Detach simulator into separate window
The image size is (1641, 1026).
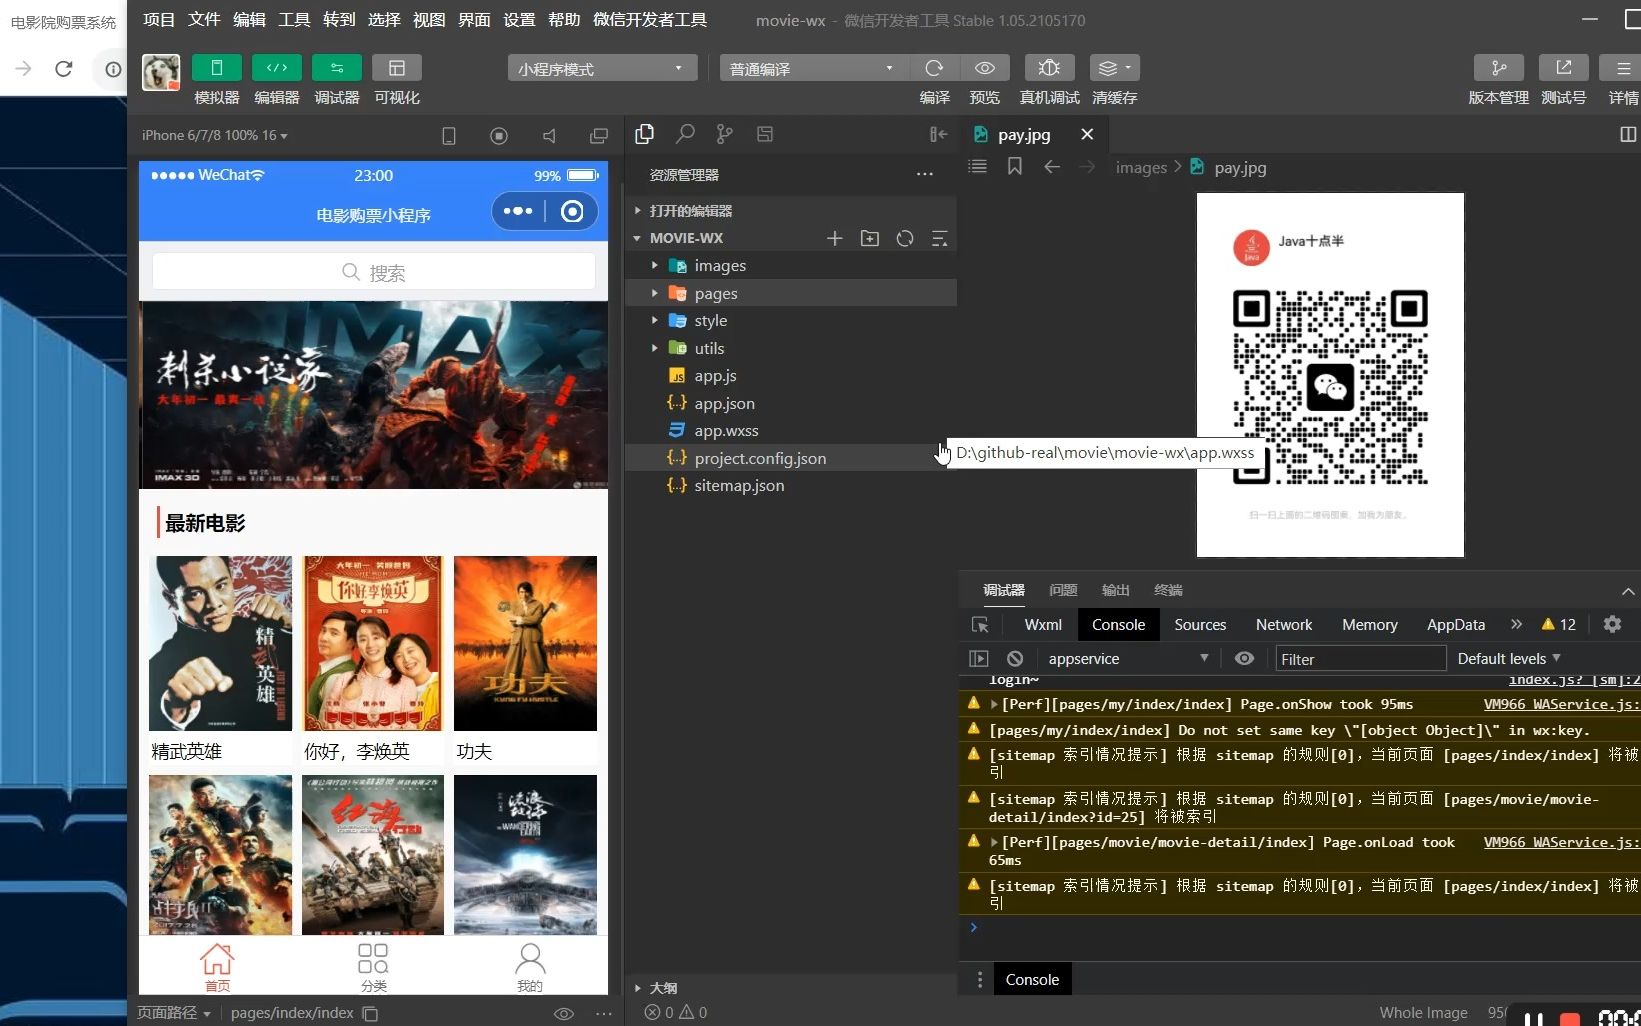pyautogui.click(x=599, y=135)
